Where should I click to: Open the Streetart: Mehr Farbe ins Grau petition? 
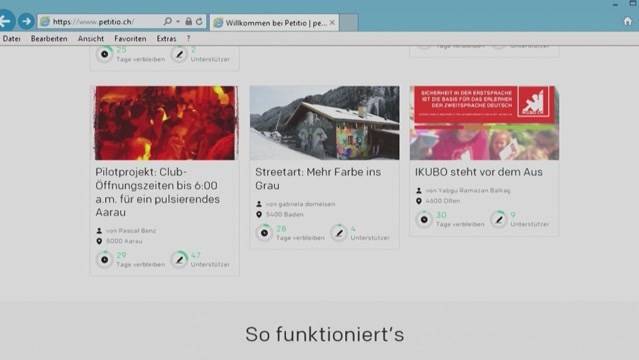pos(318,179)
